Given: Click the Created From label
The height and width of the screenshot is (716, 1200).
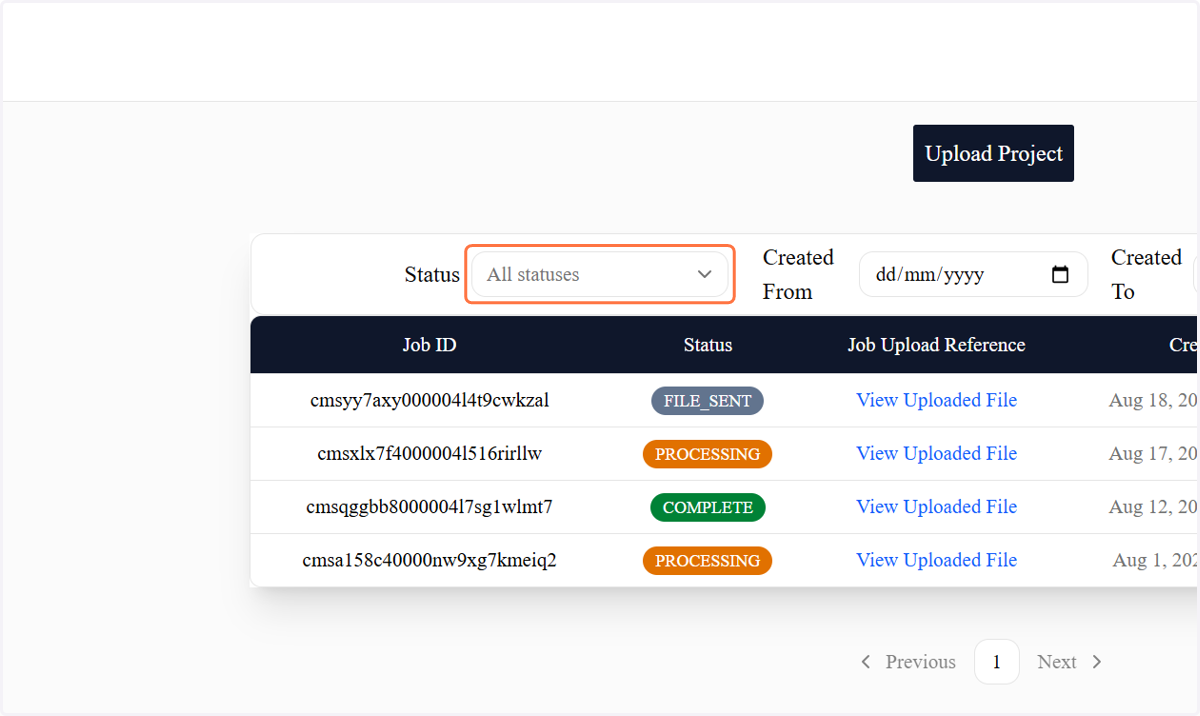Looking at the screenshot, I should (x=798, y=274).
